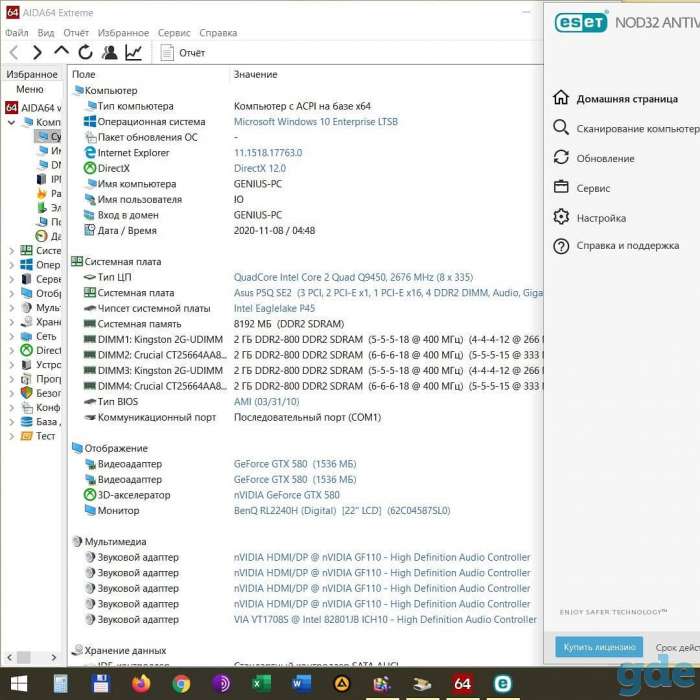This screenshot has width=700, height=700.
Task: Expand the DirectX tree node
Action: [x=12, y=351]
